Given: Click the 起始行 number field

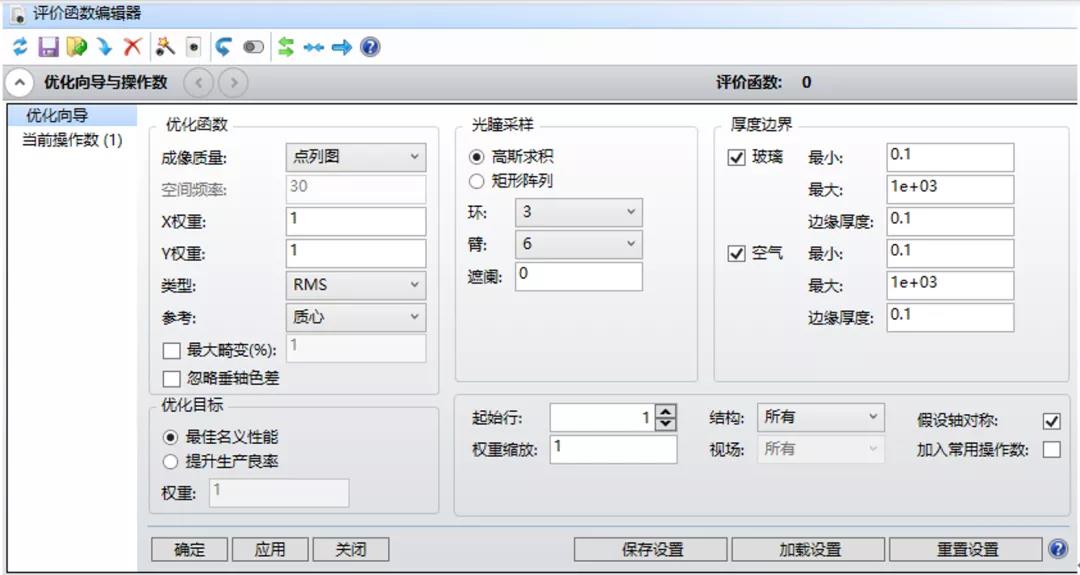Looking at the screenshot, I should (603, 417).
